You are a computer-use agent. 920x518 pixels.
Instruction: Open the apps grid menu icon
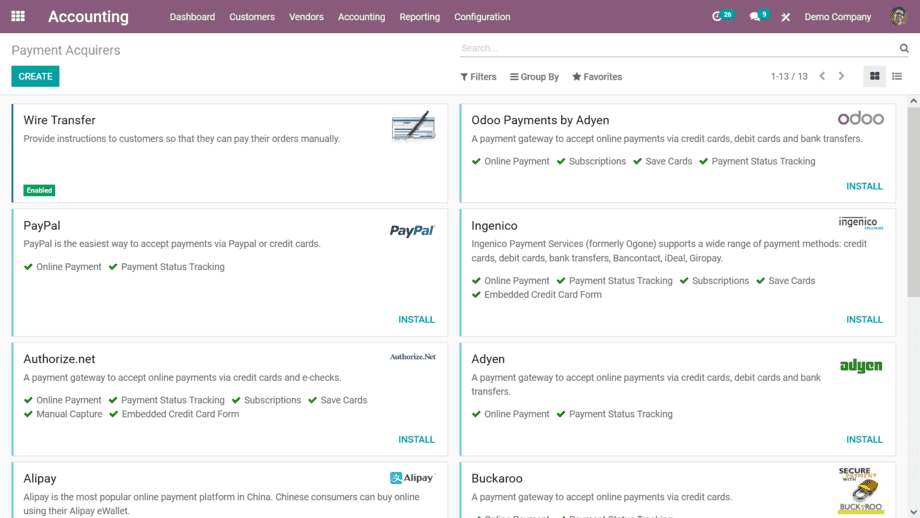[18, 17]
